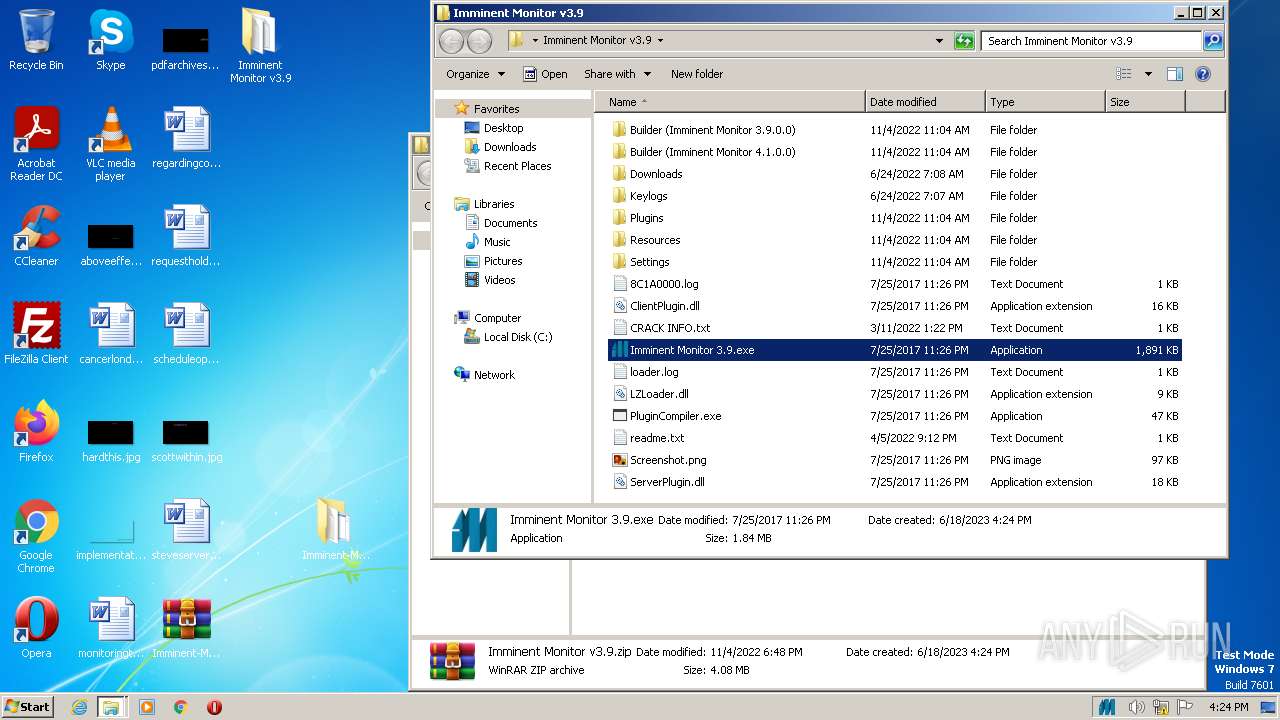Select hardthis.jpg desktop file
The width and height of the screenshot is (1280, 720).
[x=110, y=440]
